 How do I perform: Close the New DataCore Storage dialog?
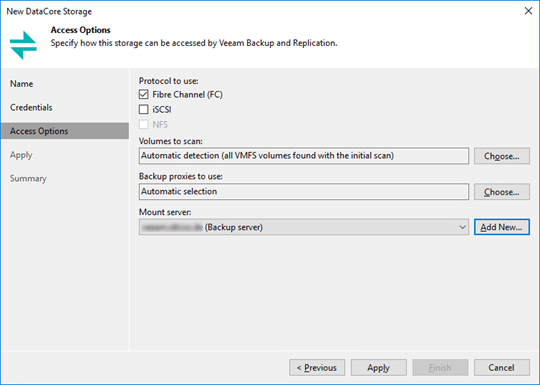pos(528,11)
